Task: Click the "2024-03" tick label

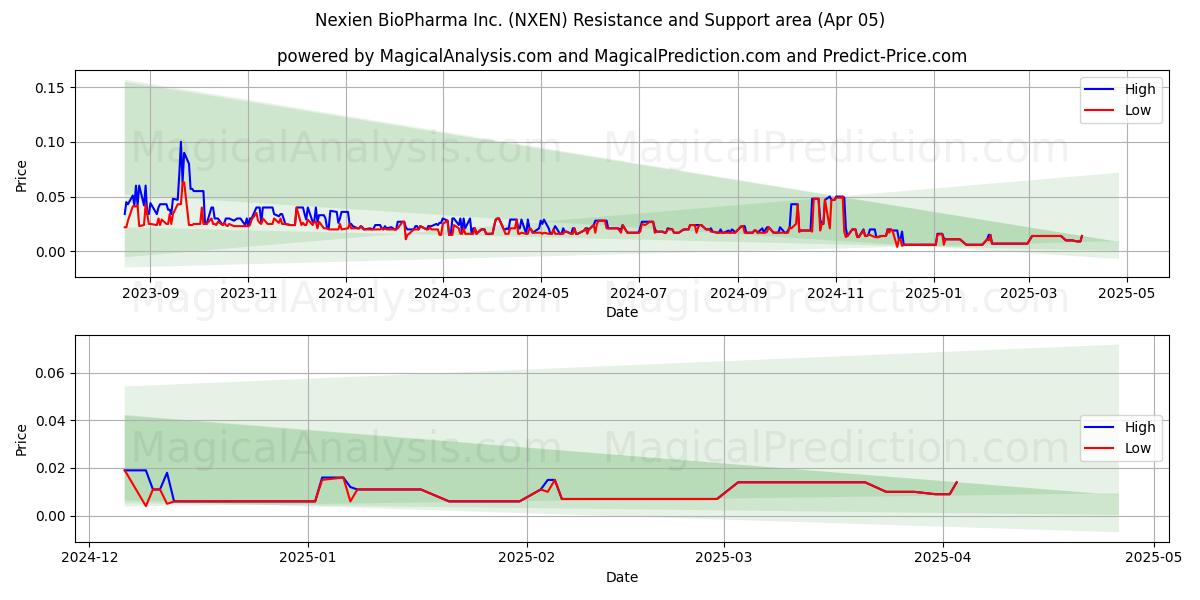Action: (443, 294)
